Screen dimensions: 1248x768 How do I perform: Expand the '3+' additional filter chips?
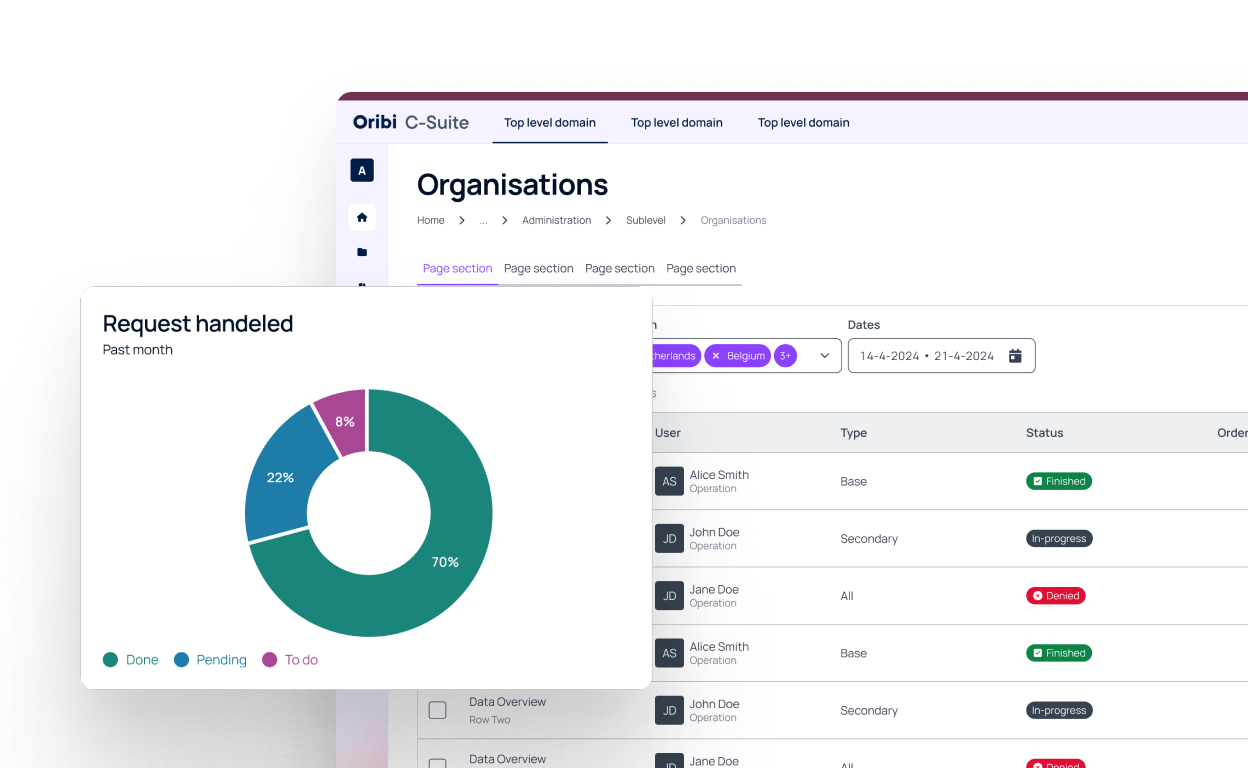click(x=785, y=356)
